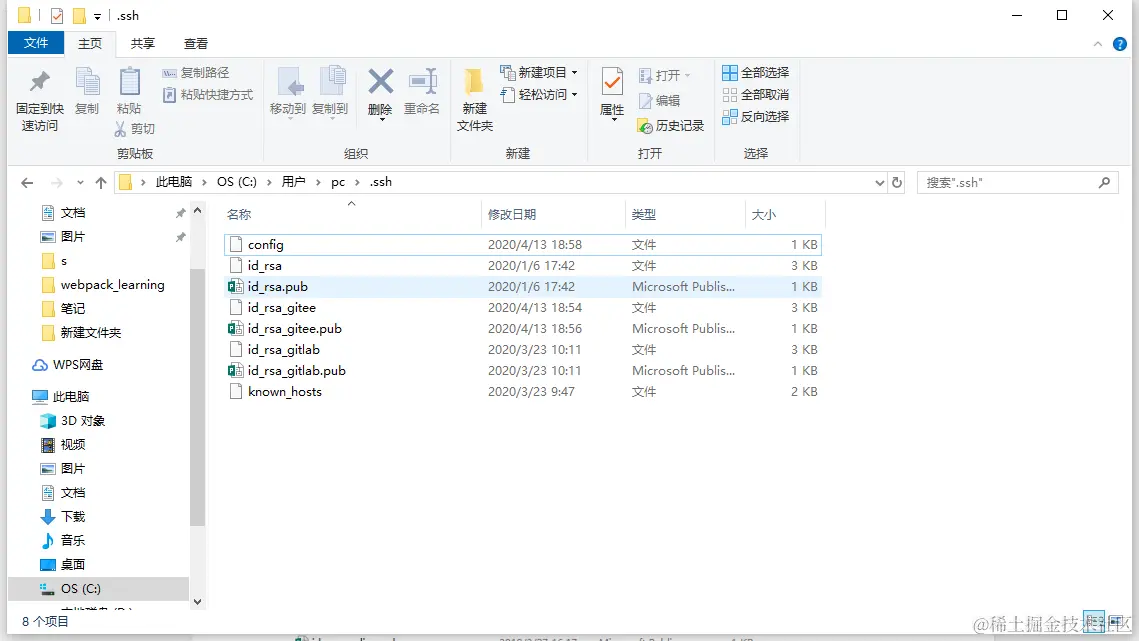Select 此电脑 in navigation pane
The height and width of the screenshot is (641, 1139).
(x=61, y=397)
